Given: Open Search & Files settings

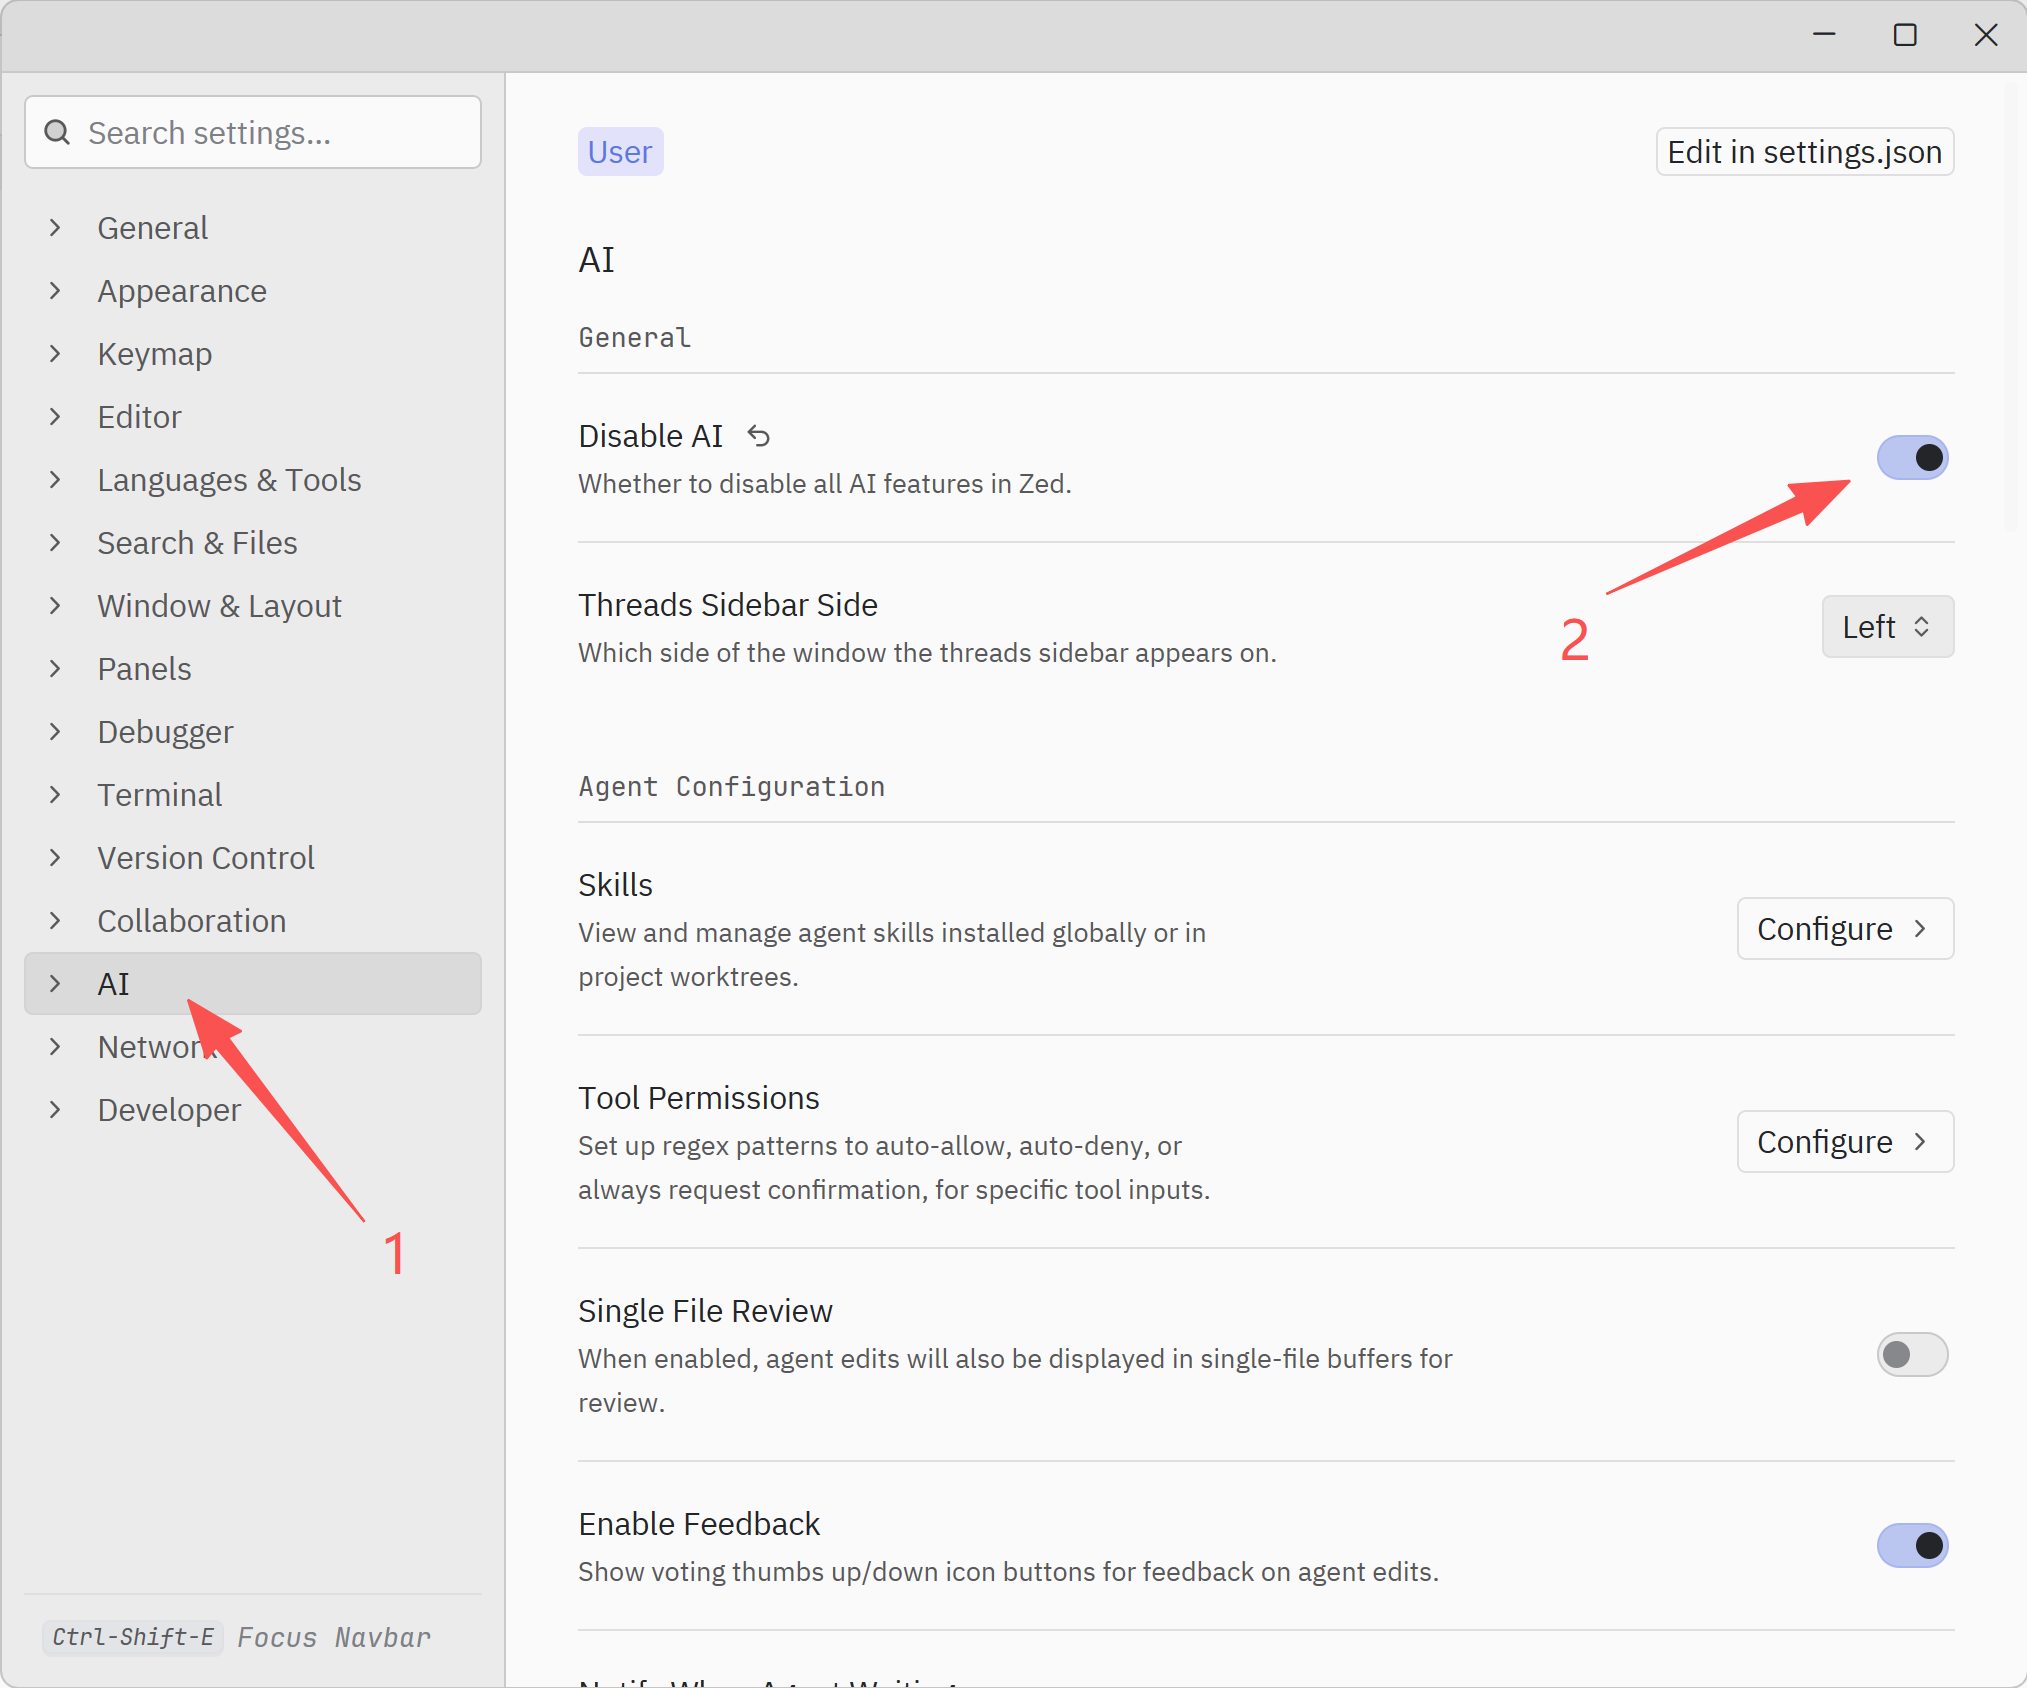Looking at the screenshot, I should [x=253, y=543].
